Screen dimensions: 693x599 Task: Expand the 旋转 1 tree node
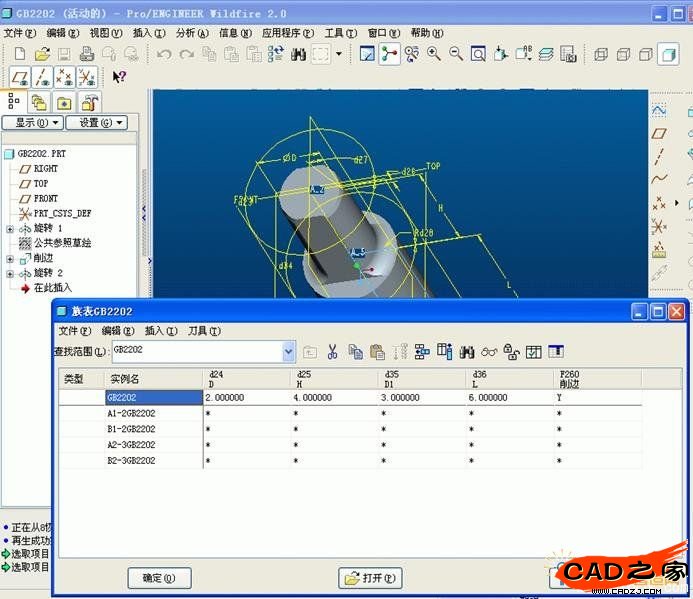[10, 228]
